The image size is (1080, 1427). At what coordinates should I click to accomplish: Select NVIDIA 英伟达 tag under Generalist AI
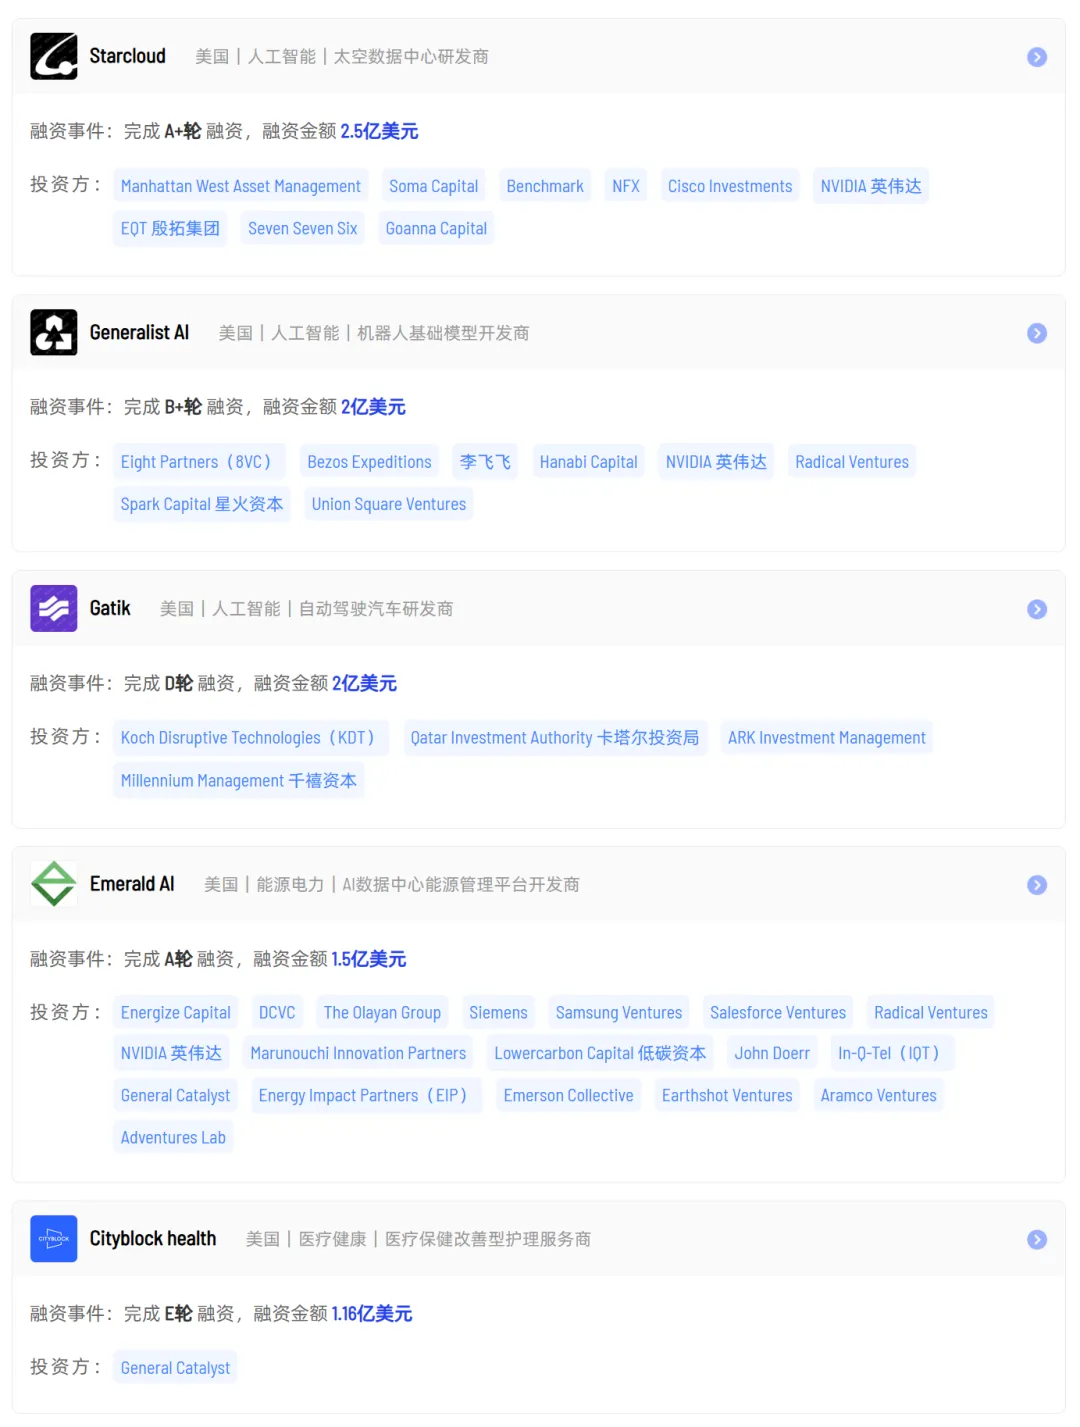(716, 462)
